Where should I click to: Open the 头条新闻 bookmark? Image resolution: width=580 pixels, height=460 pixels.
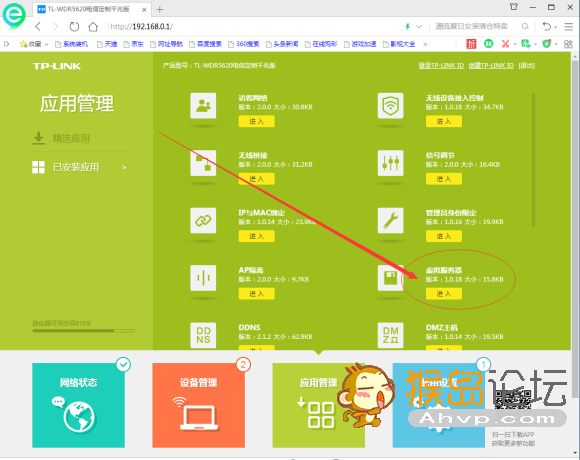282,44
